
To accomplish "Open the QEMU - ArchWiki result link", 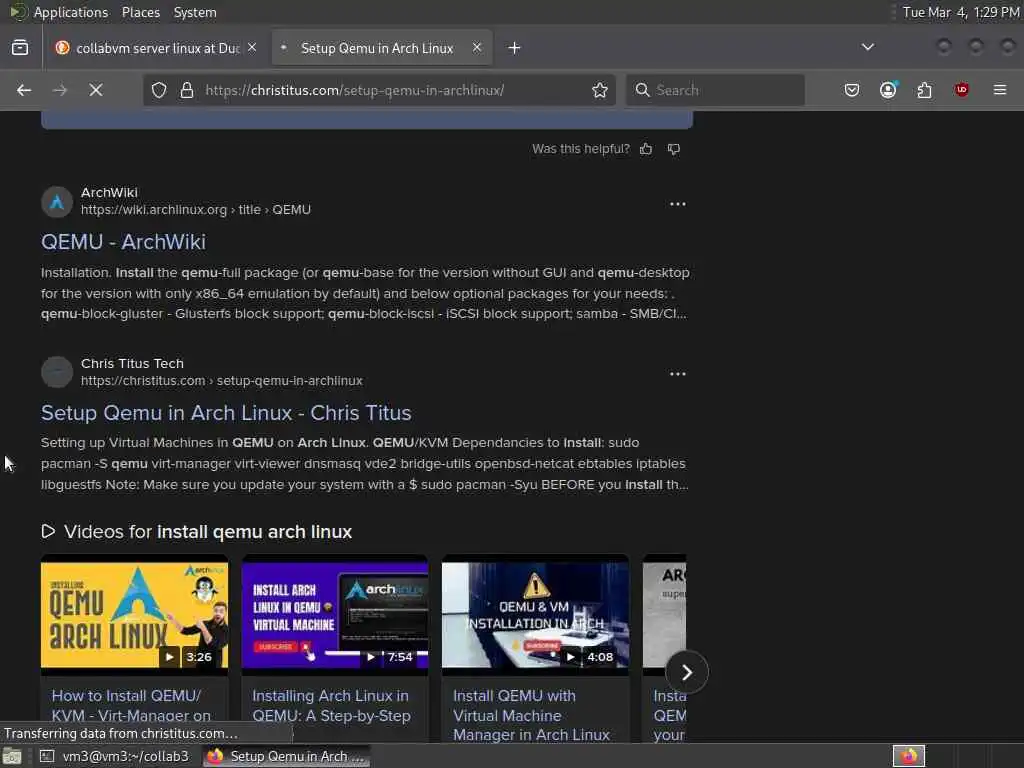I will pyautogui.click(x=123, y=242).
